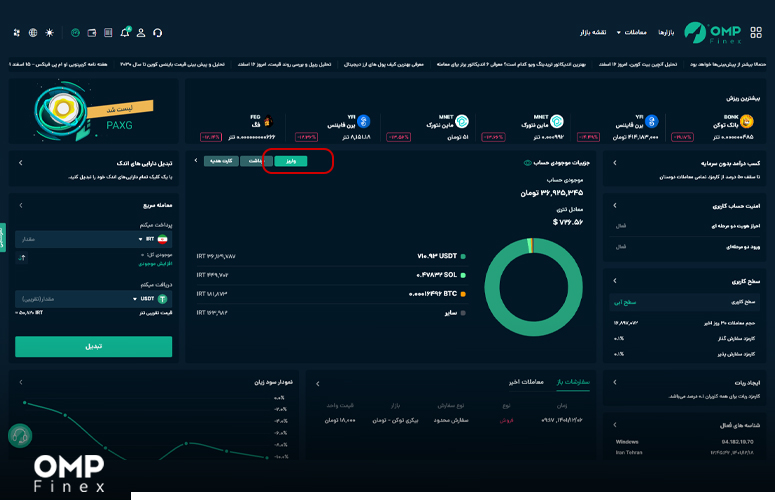Click the بیگی توکن - تومان order row
Image resolution: width=775 pixels, height=500 pixels.
tap(453, 420)
